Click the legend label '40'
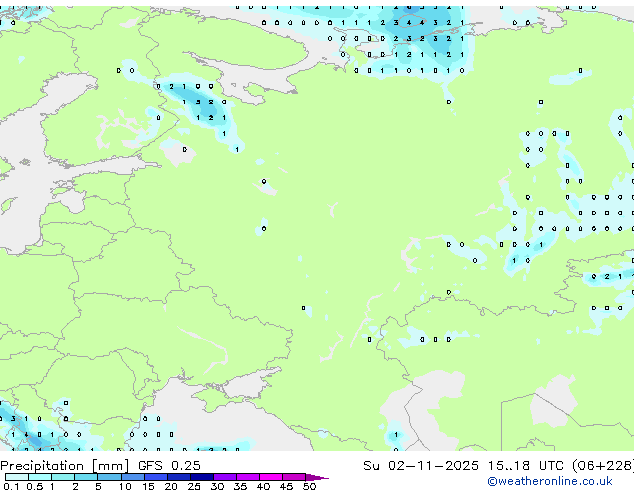This screenshot has height=490, width=634. 263,486
